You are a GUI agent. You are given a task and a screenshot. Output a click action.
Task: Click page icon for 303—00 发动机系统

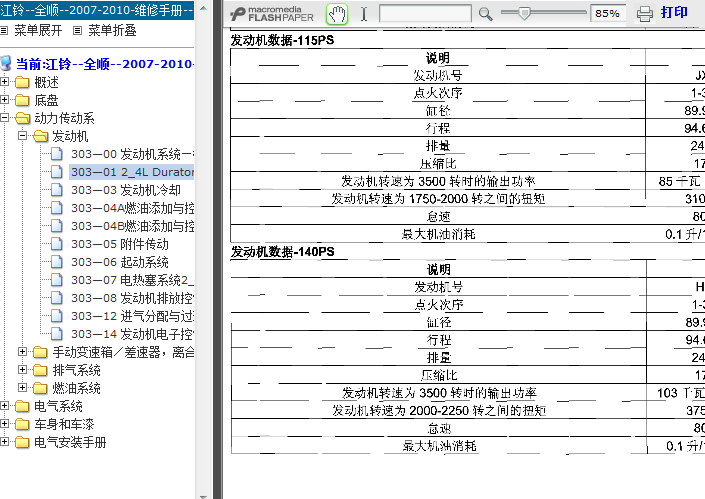tap(57, 154)
